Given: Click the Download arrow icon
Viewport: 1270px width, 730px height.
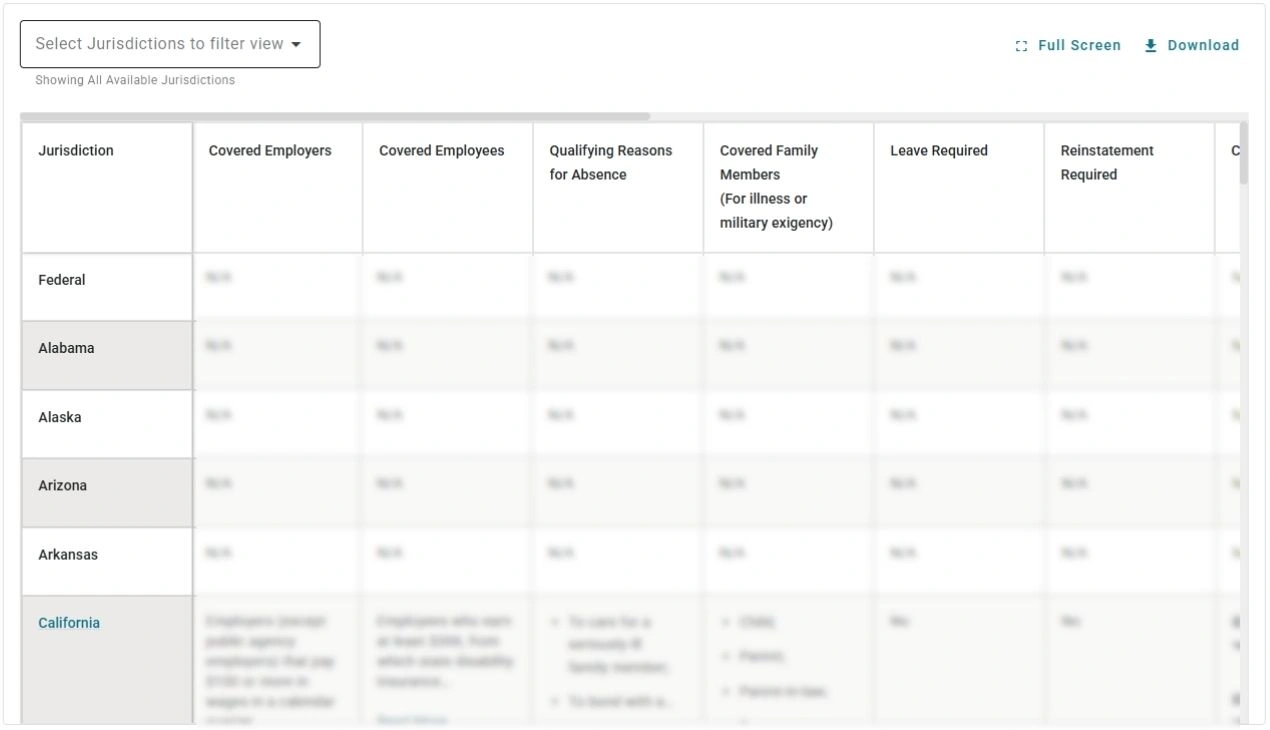Looking at the screenshot, I should coord(1150,45).
